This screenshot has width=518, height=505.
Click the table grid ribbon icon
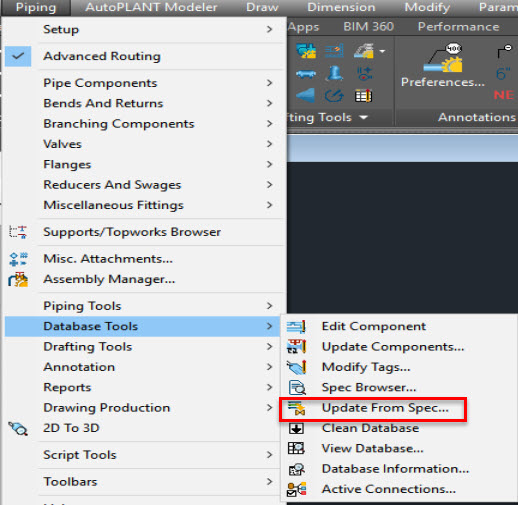363,96
